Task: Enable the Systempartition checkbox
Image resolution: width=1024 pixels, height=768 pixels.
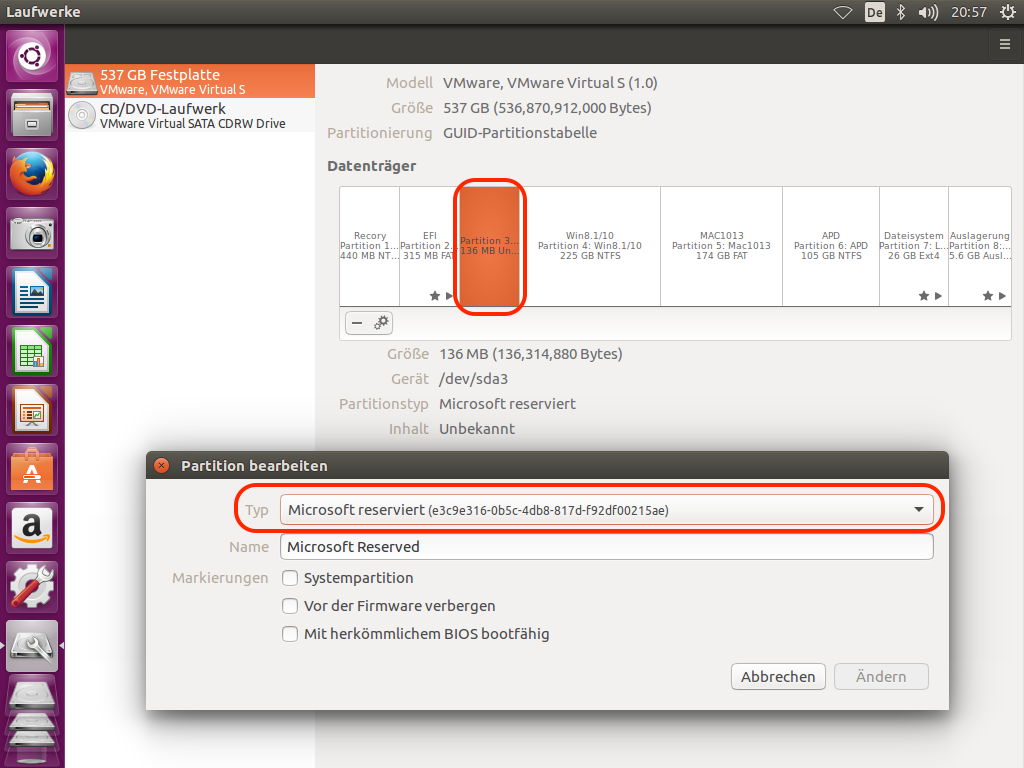Action: click(x=290, y=578)
